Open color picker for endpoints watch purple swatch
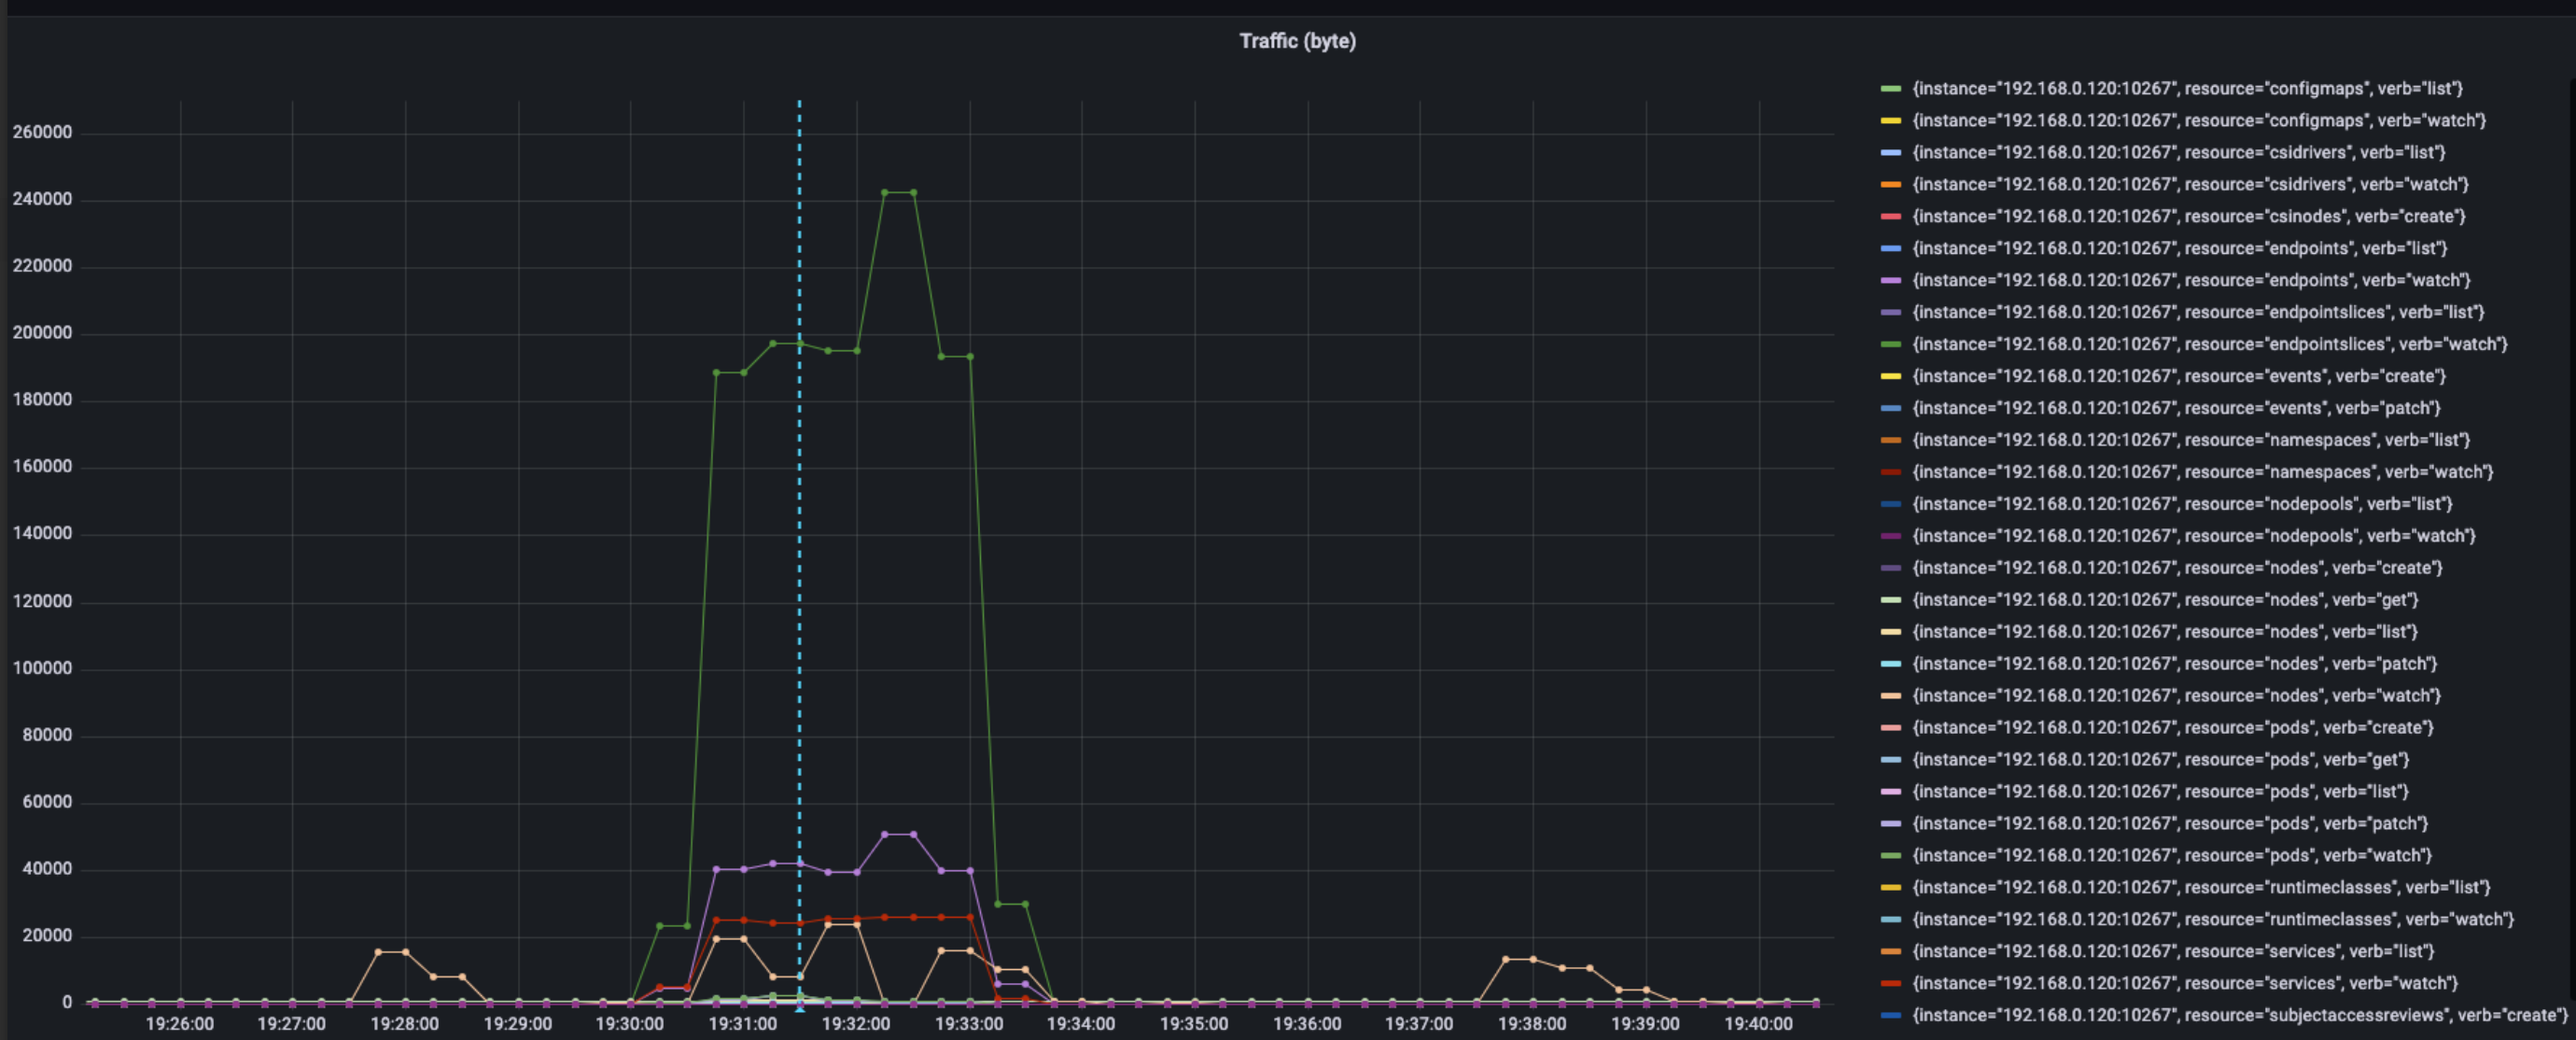Viewport: 2576px width, 1040px height. click(1890, 280)
